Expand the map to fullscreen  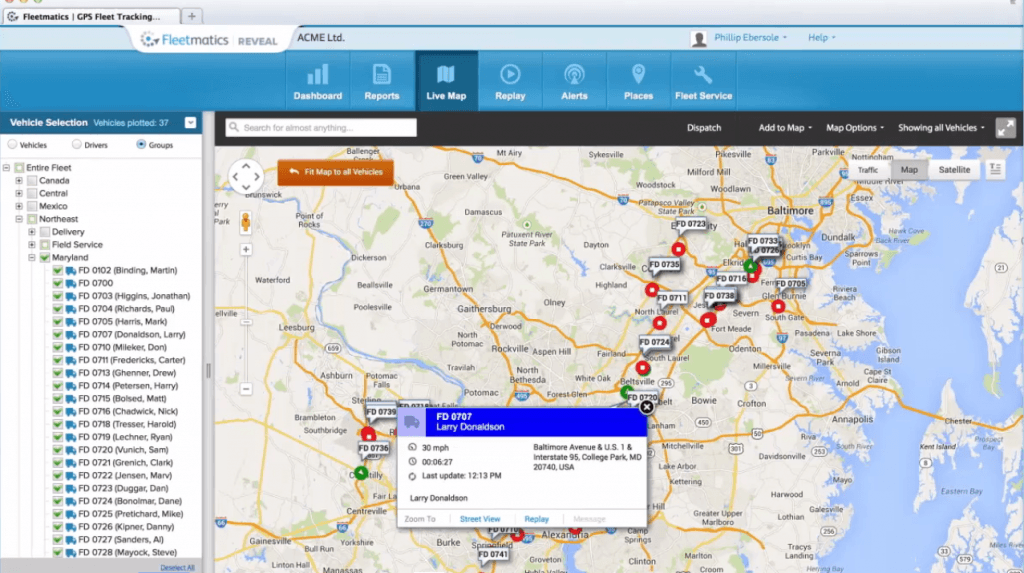click(1006, 128)
